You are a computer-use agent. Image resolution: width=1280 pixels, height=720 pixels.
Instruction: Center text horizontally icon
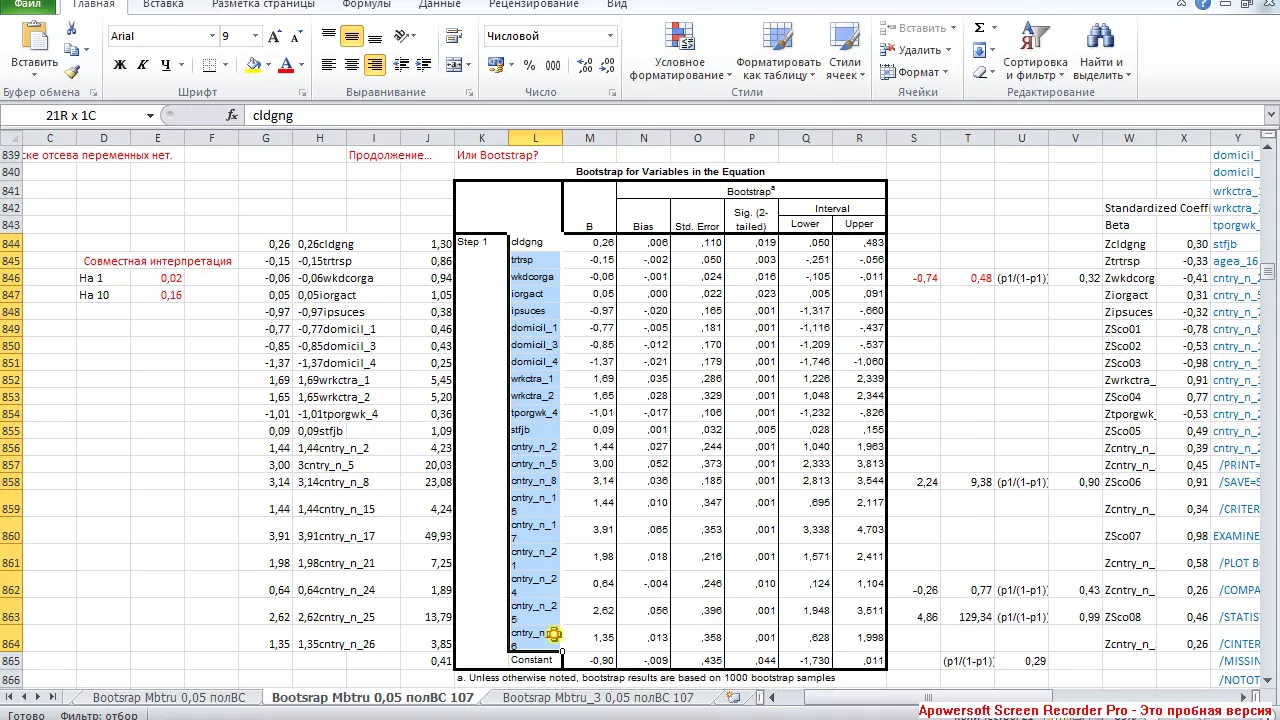352,65
